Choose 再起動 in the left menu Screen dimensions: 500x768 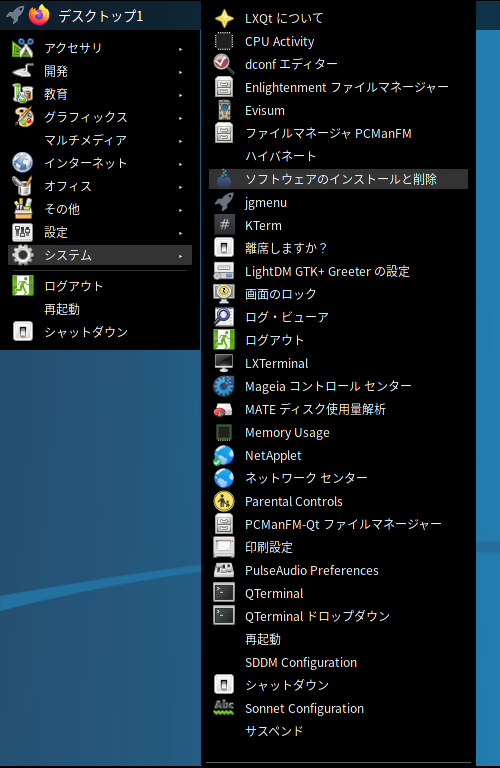(100, 309)
